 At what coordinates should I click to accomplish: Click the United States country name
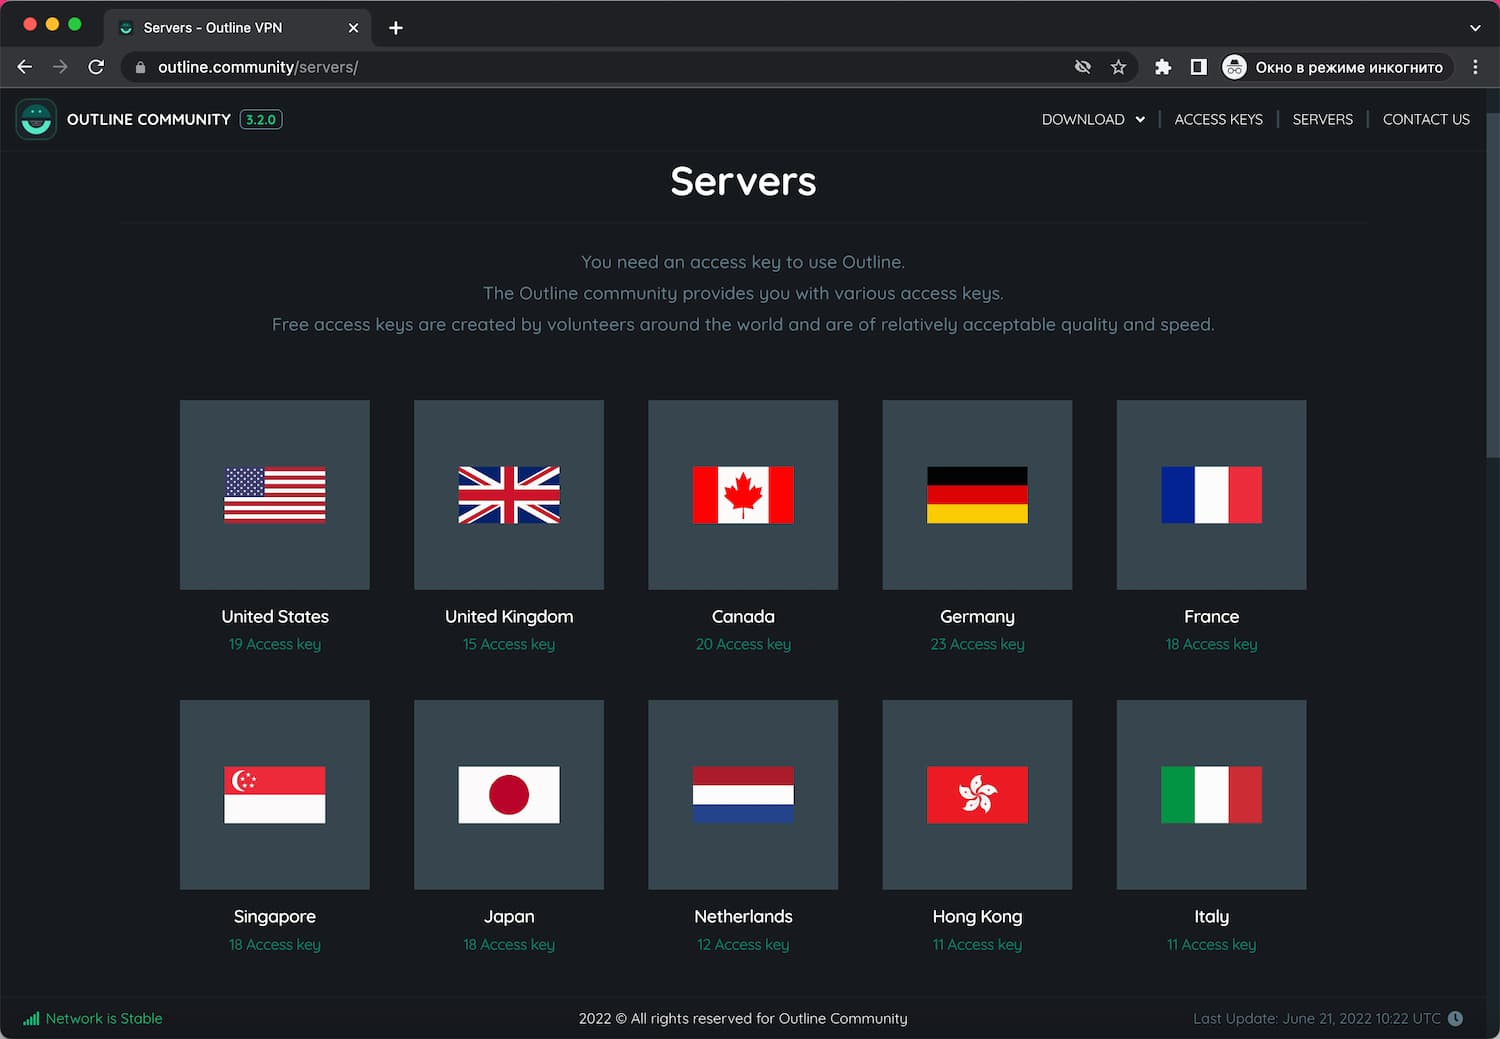pyautogui.click(x=275, y=616)
